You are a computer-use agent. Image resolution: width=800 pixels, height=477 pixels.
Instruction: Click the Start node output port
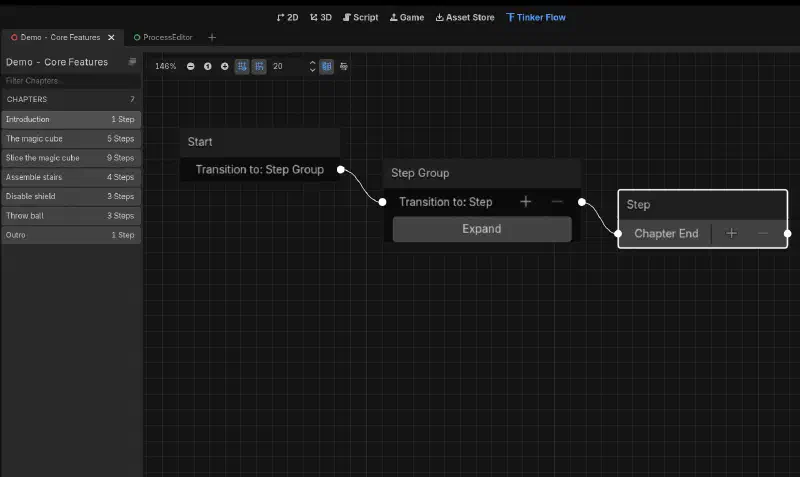pos(341,170)
